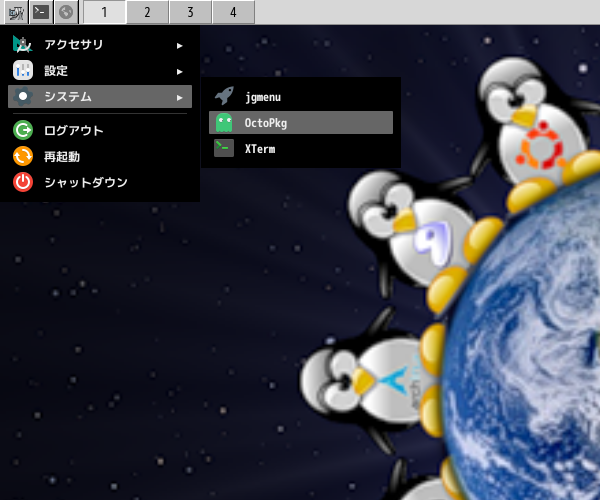This screenshot has height=500, width=600.
Task: Click the XTerm terminal icon
Action: 224,148
